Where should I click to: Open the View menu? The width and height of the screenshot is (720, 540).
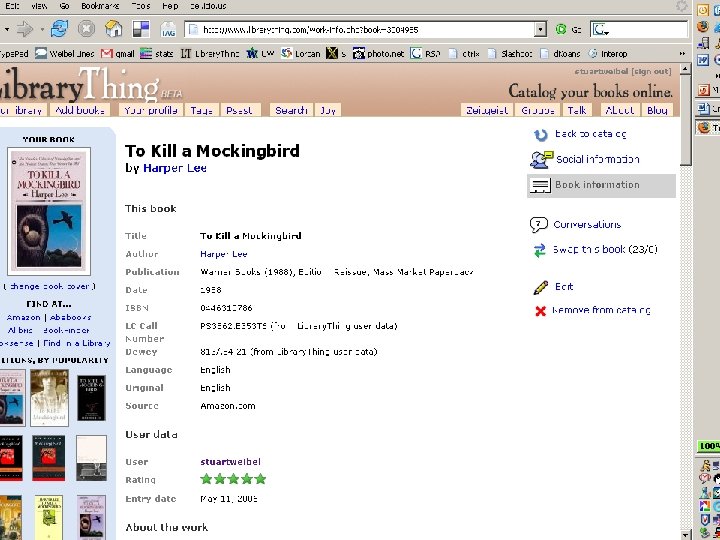(x=39, y=6)
